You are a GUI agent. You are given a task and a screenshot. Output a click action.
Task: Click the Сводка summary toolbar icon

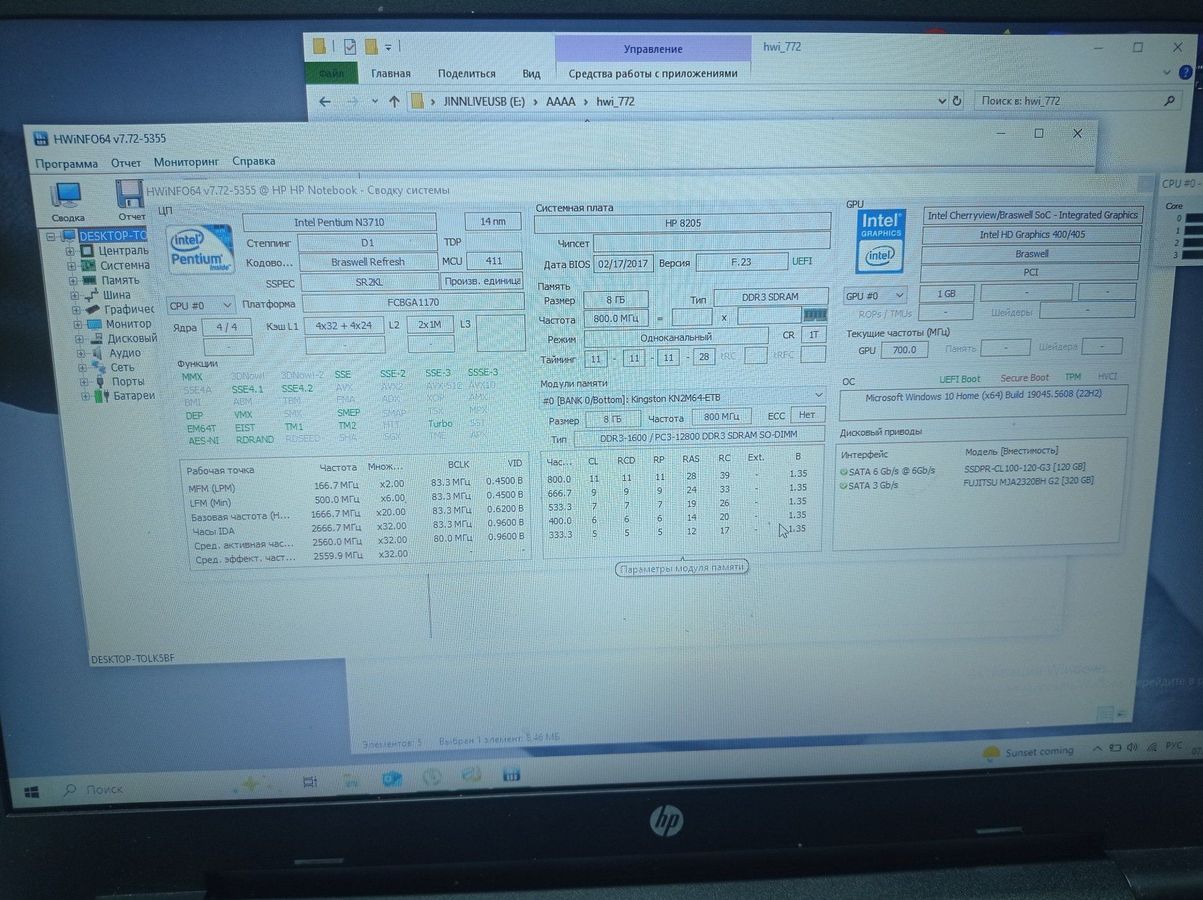pos(67,199)
